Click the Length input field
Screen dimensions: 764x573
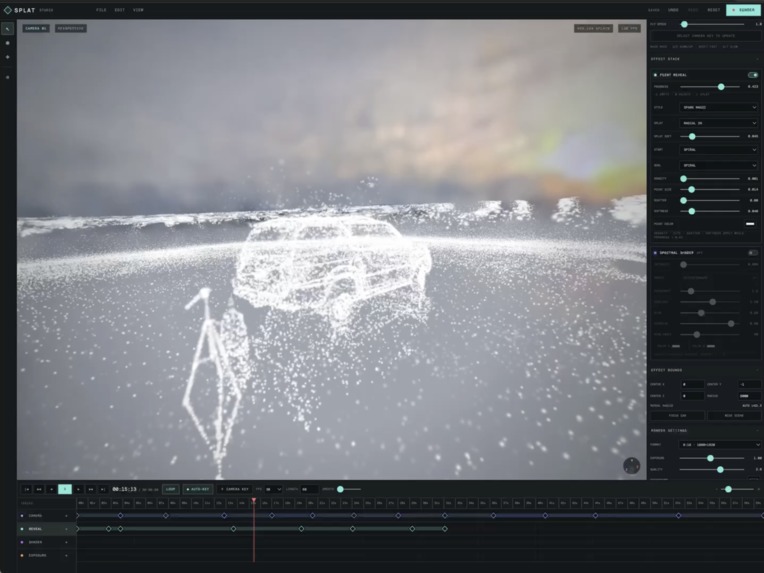[309, 489]
